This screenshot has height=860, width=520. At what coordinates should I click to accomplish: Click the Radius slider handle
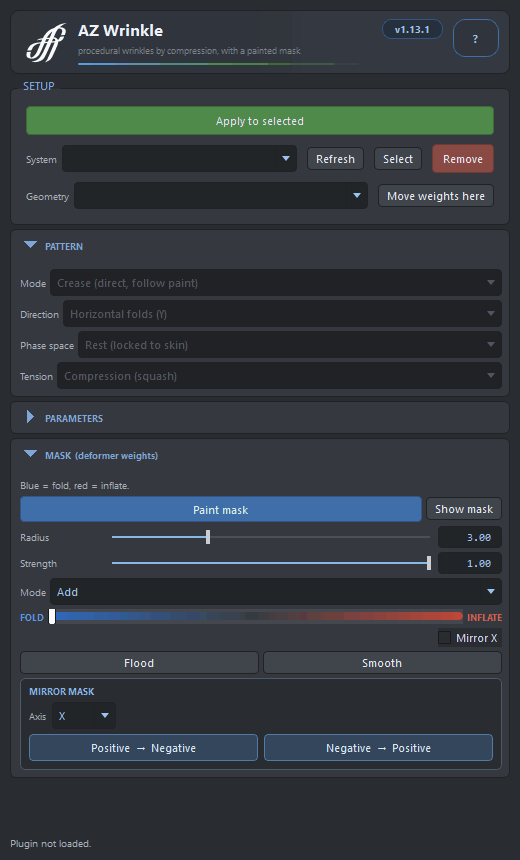pyautogui.click(x=208, y=537)
